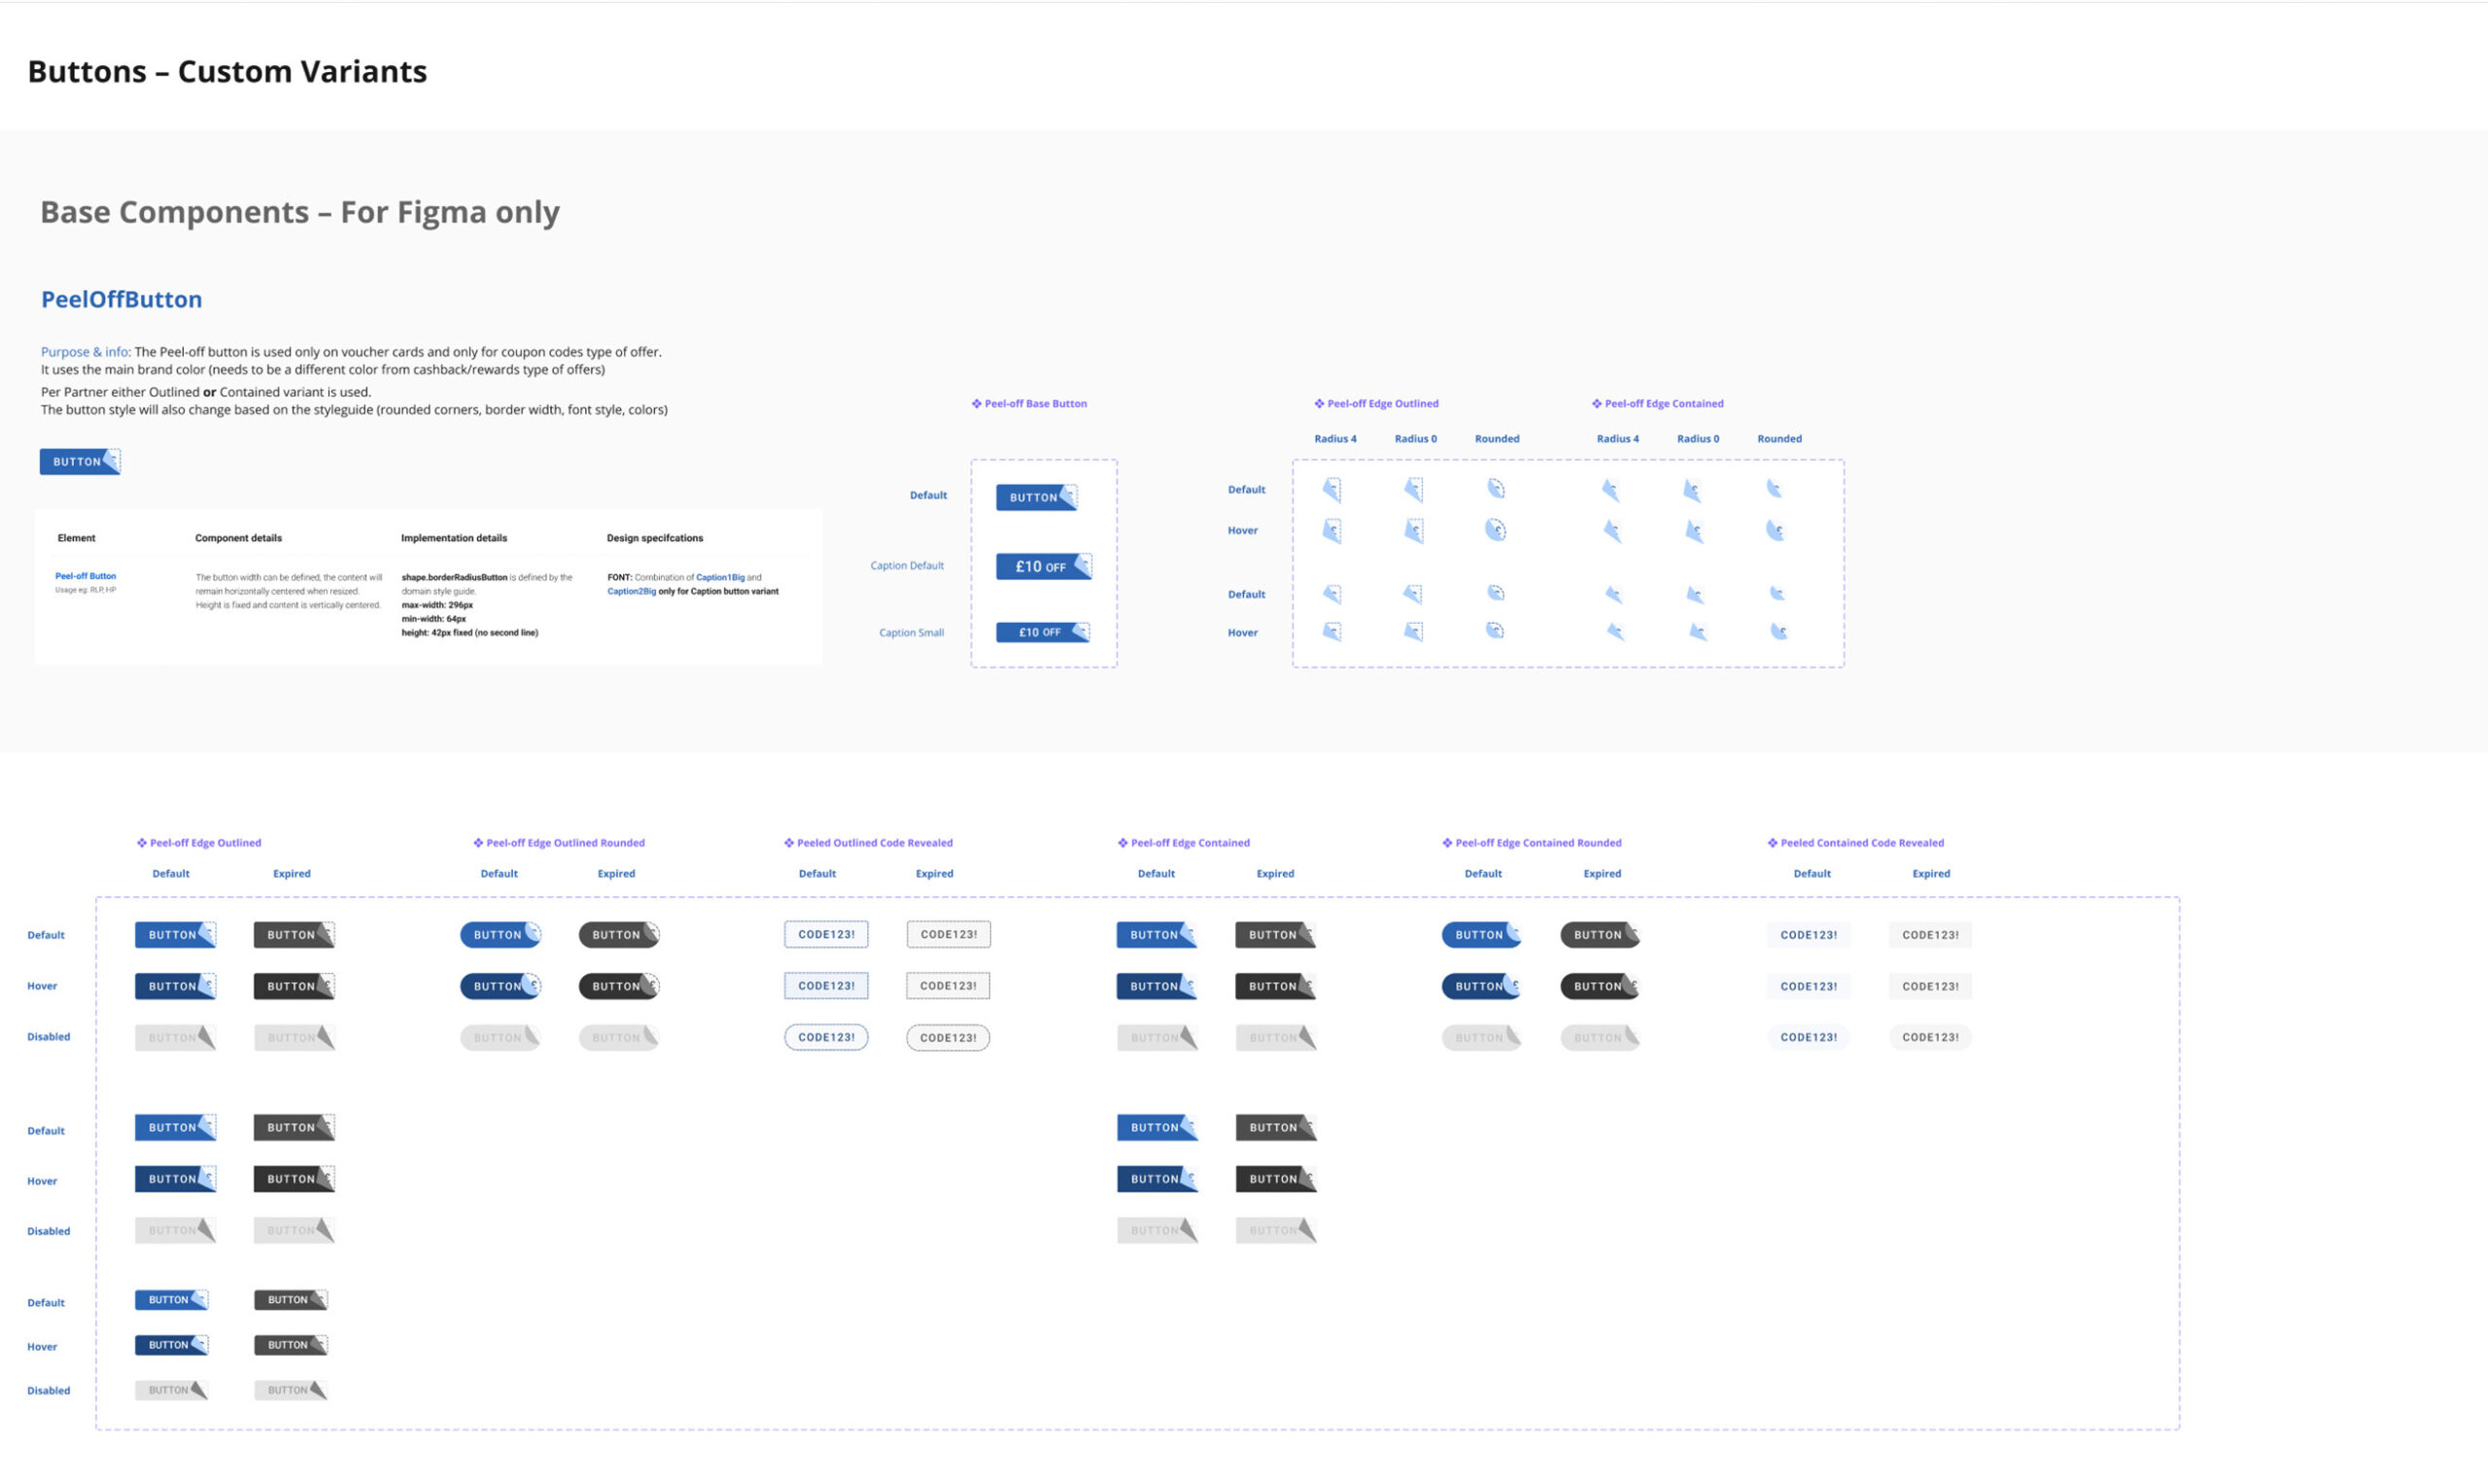Select small Outlined Rounded peel icon in second Hover row

pos(1494,630)
